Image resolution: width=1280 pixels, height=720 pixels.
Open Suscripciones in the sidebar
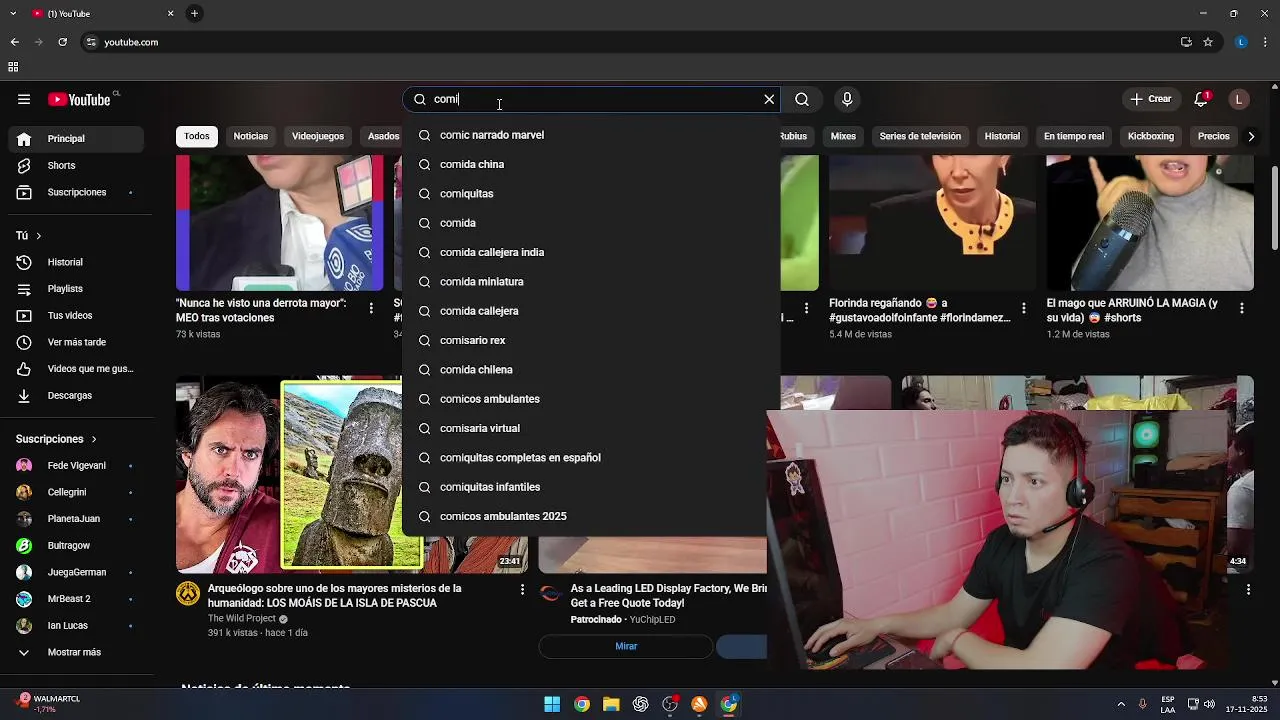coord(76,192)
